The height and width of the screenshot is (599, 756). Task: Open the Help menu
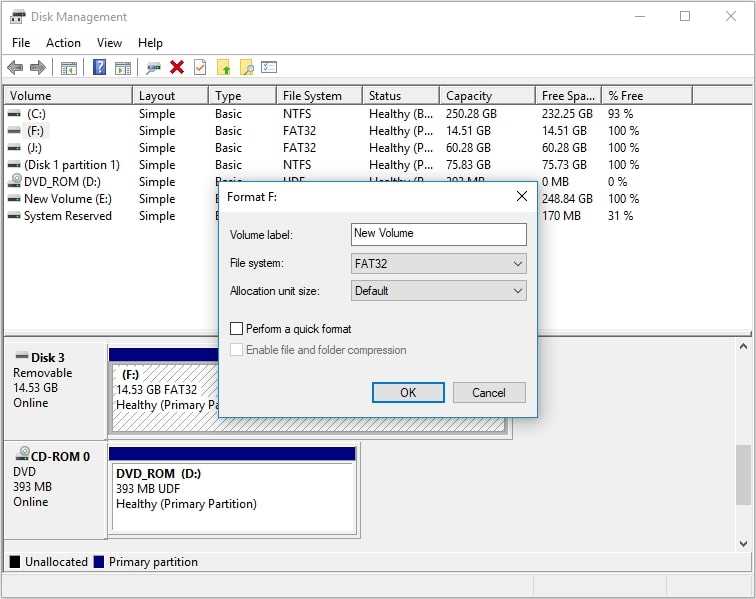150,43
